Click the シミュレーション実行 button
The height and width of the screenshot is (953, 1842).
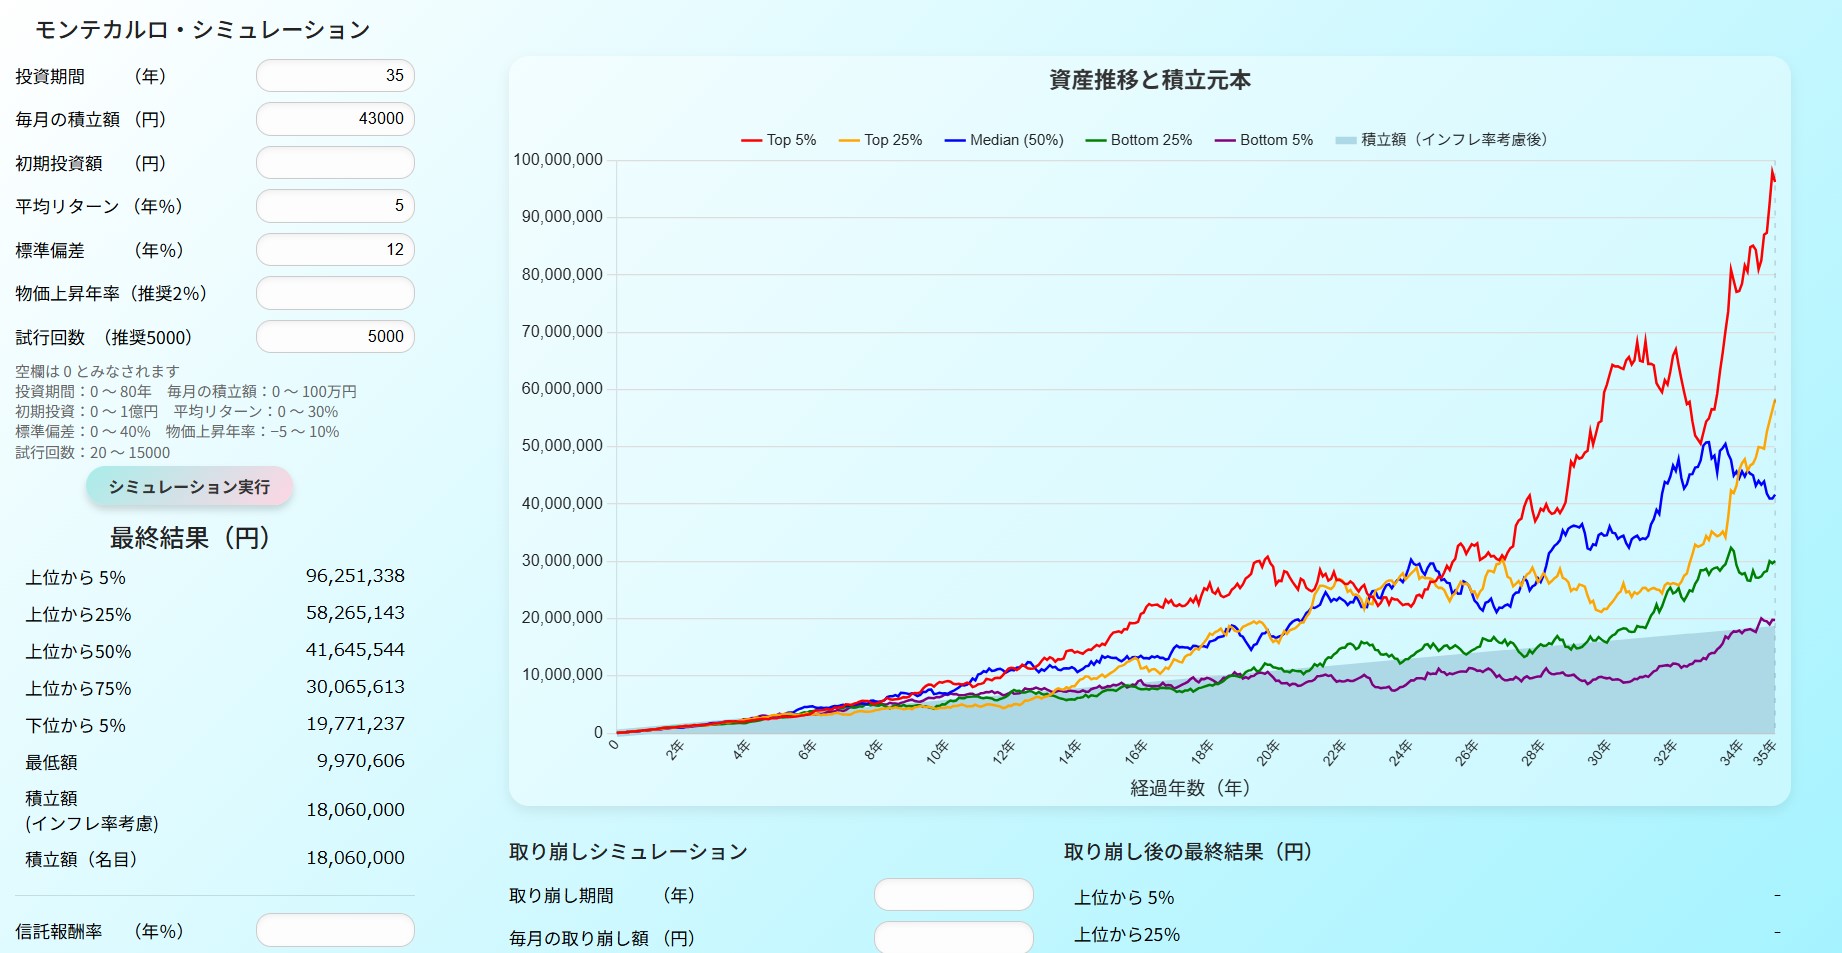click(x=189, y=487)
